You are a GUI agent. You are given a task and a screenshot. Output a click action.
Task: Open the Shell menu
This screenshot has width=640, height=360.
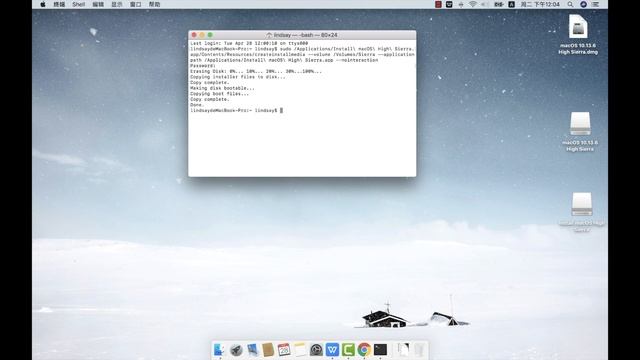point(78,4)
